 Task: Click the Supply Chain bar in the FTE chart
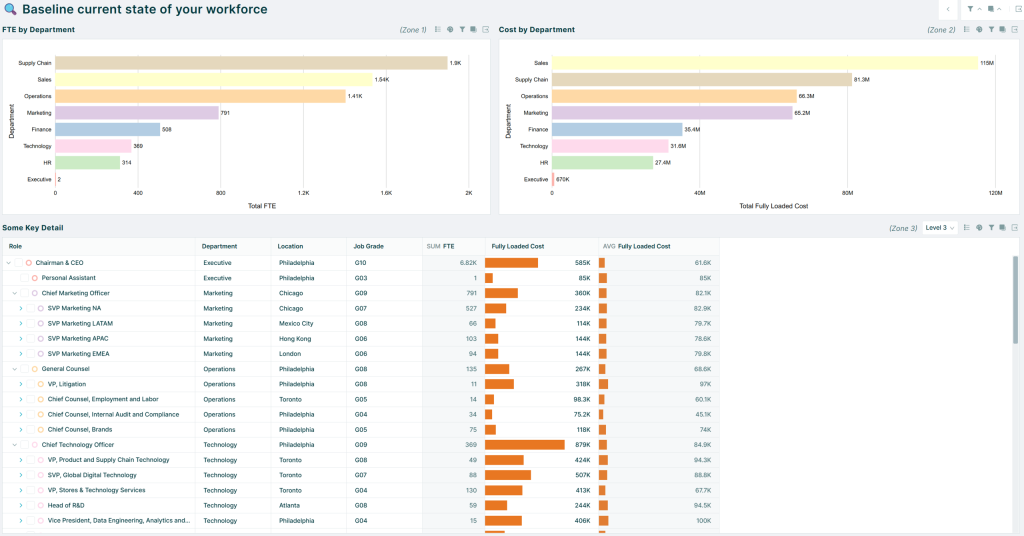click(x=251, y=63)
